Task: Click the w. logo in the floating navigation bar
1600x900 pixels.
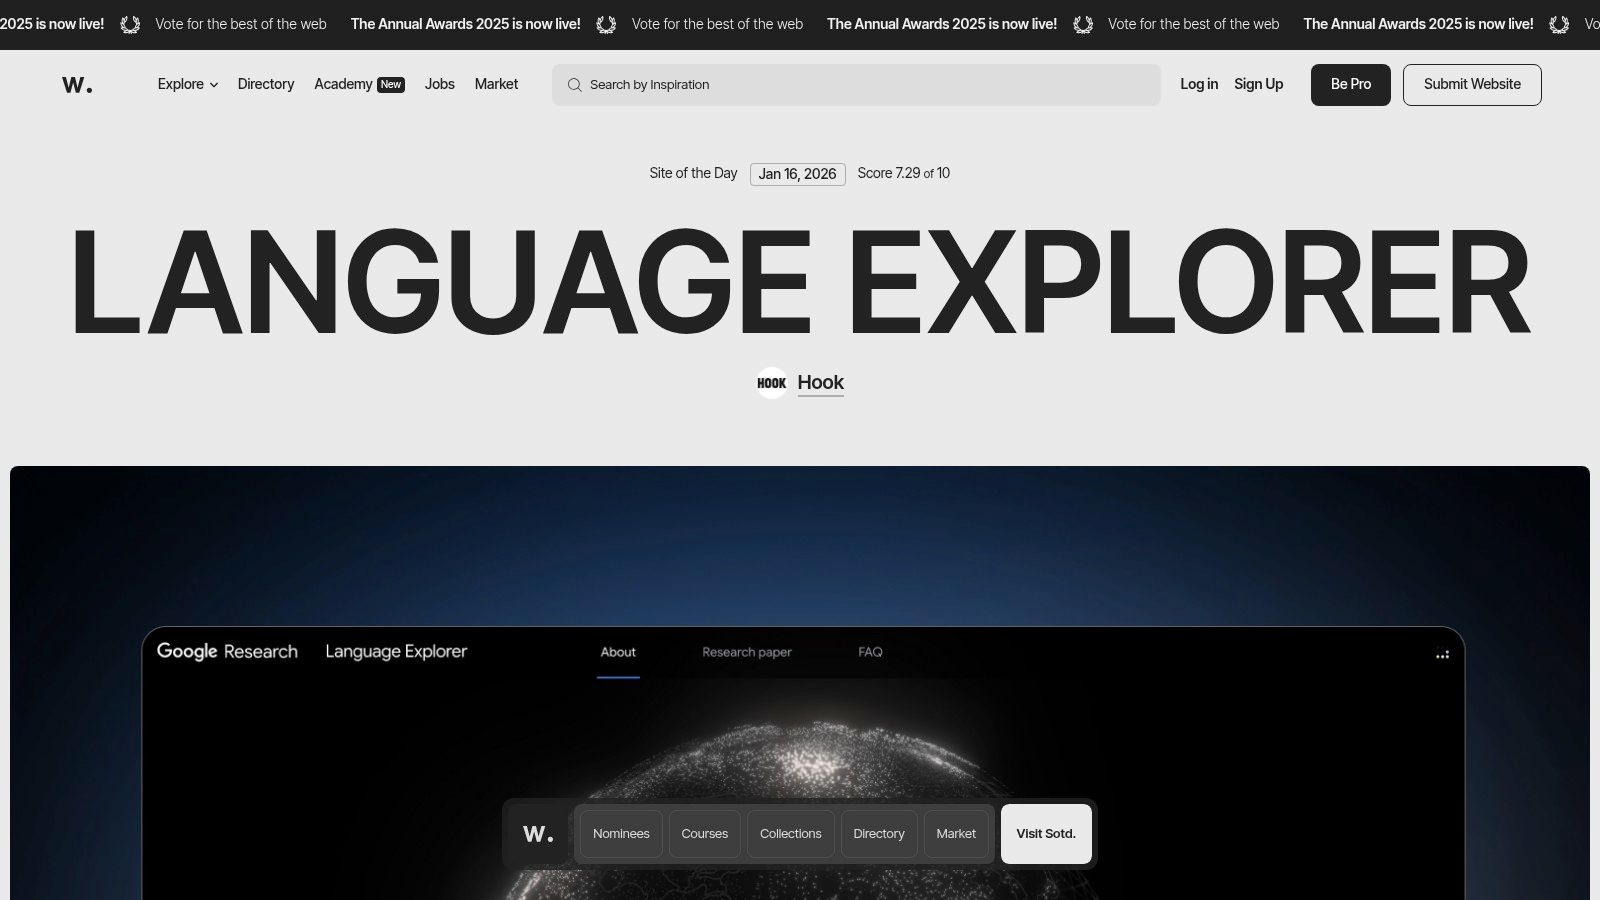Action: pos(537,833)
